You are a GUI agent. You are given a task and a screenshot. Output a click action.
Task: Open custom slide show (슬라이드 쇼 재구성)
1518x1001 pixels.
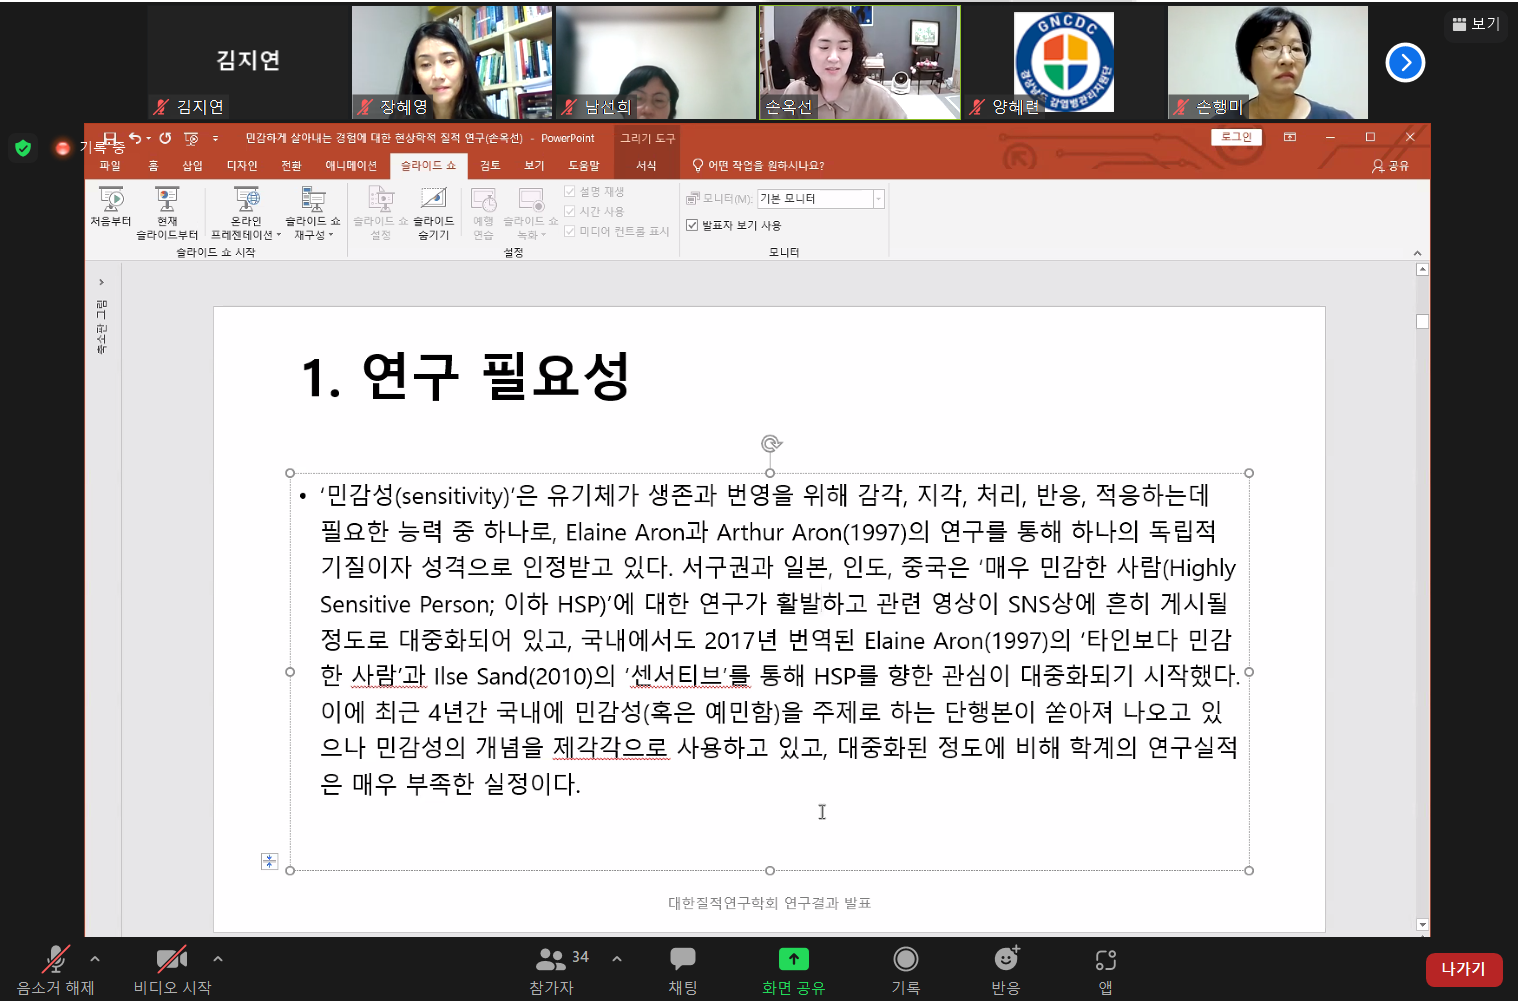coord(313,213)
